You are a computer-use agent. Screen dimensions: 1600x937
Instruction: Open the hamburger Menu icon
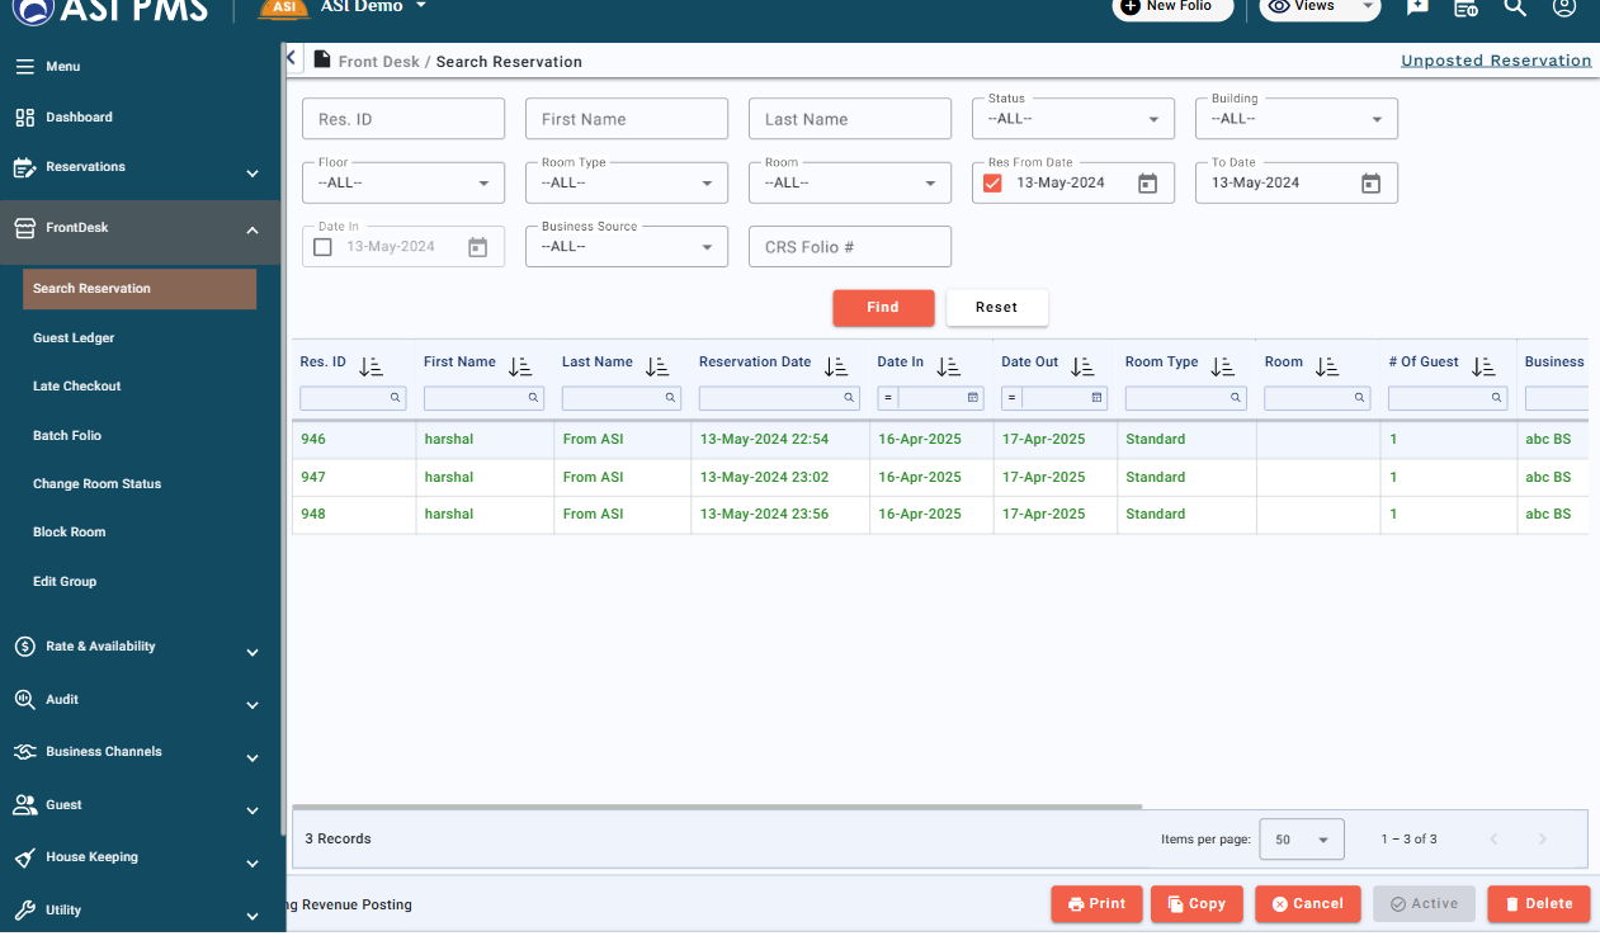(x=25, y=67)
